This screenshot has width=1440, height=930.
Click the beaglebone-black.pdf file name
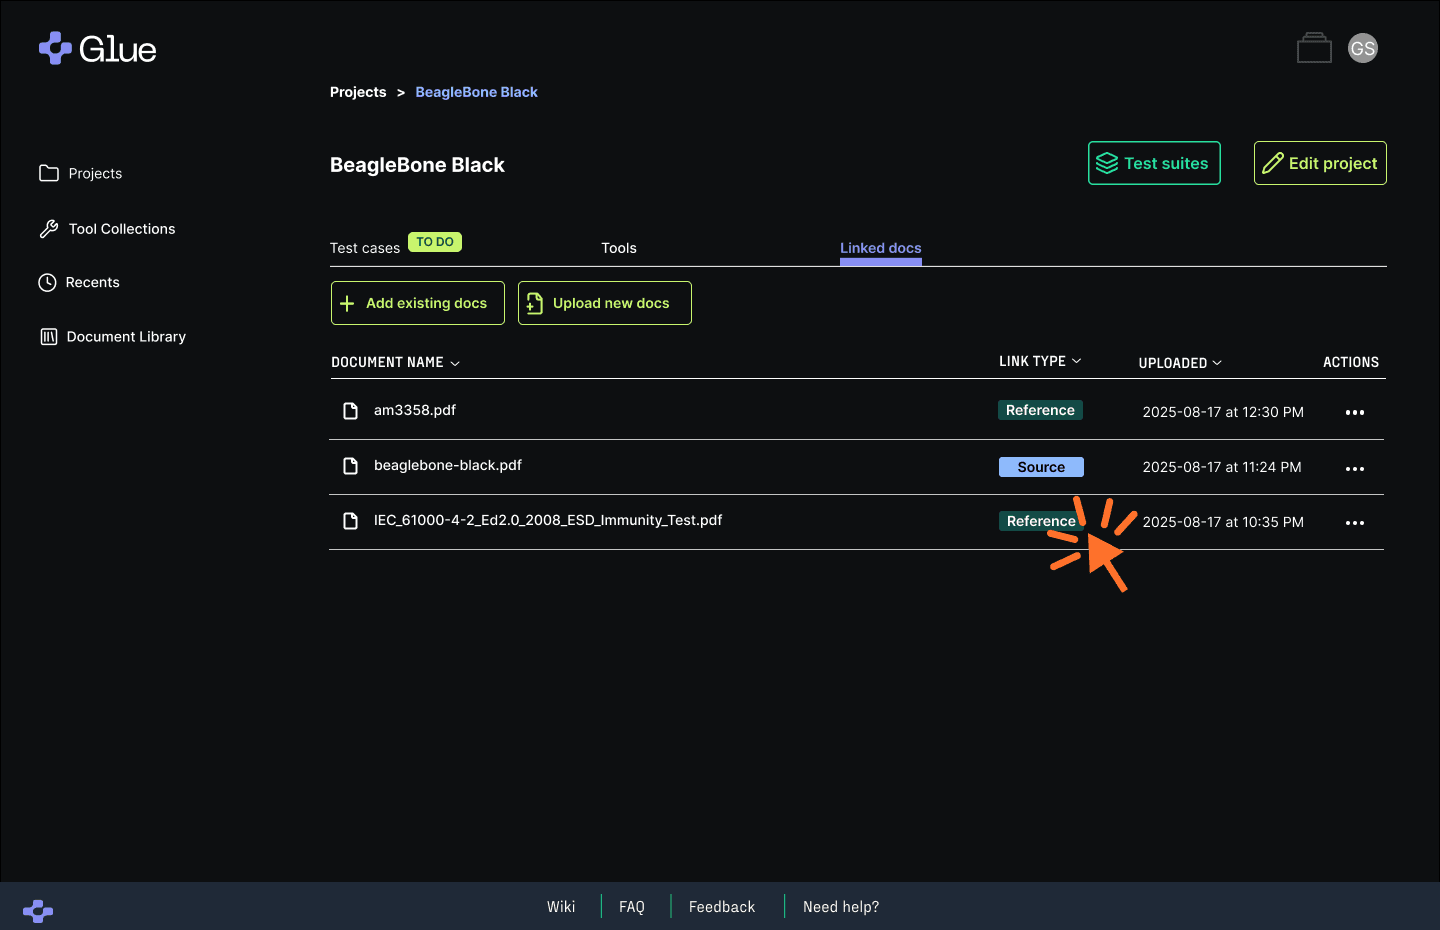click(x=448, y=465)
